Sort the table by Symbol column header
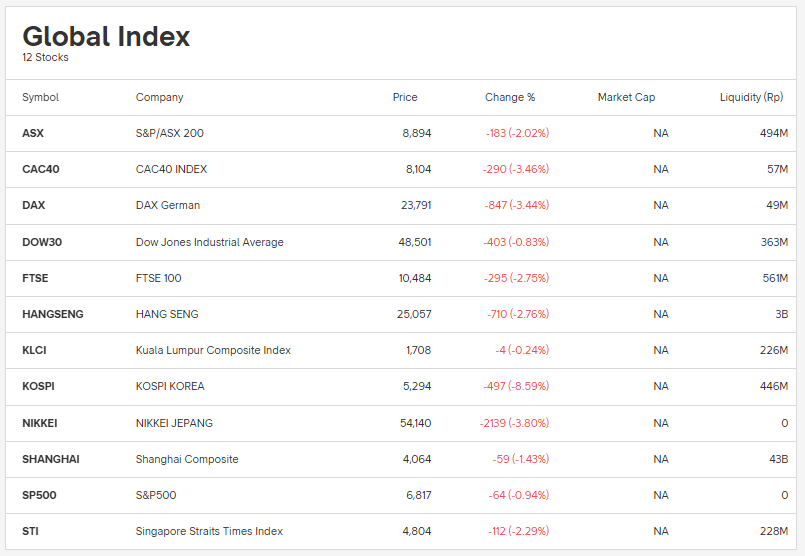This screenshot has width=805, height=556. click(x=40, y=97)
